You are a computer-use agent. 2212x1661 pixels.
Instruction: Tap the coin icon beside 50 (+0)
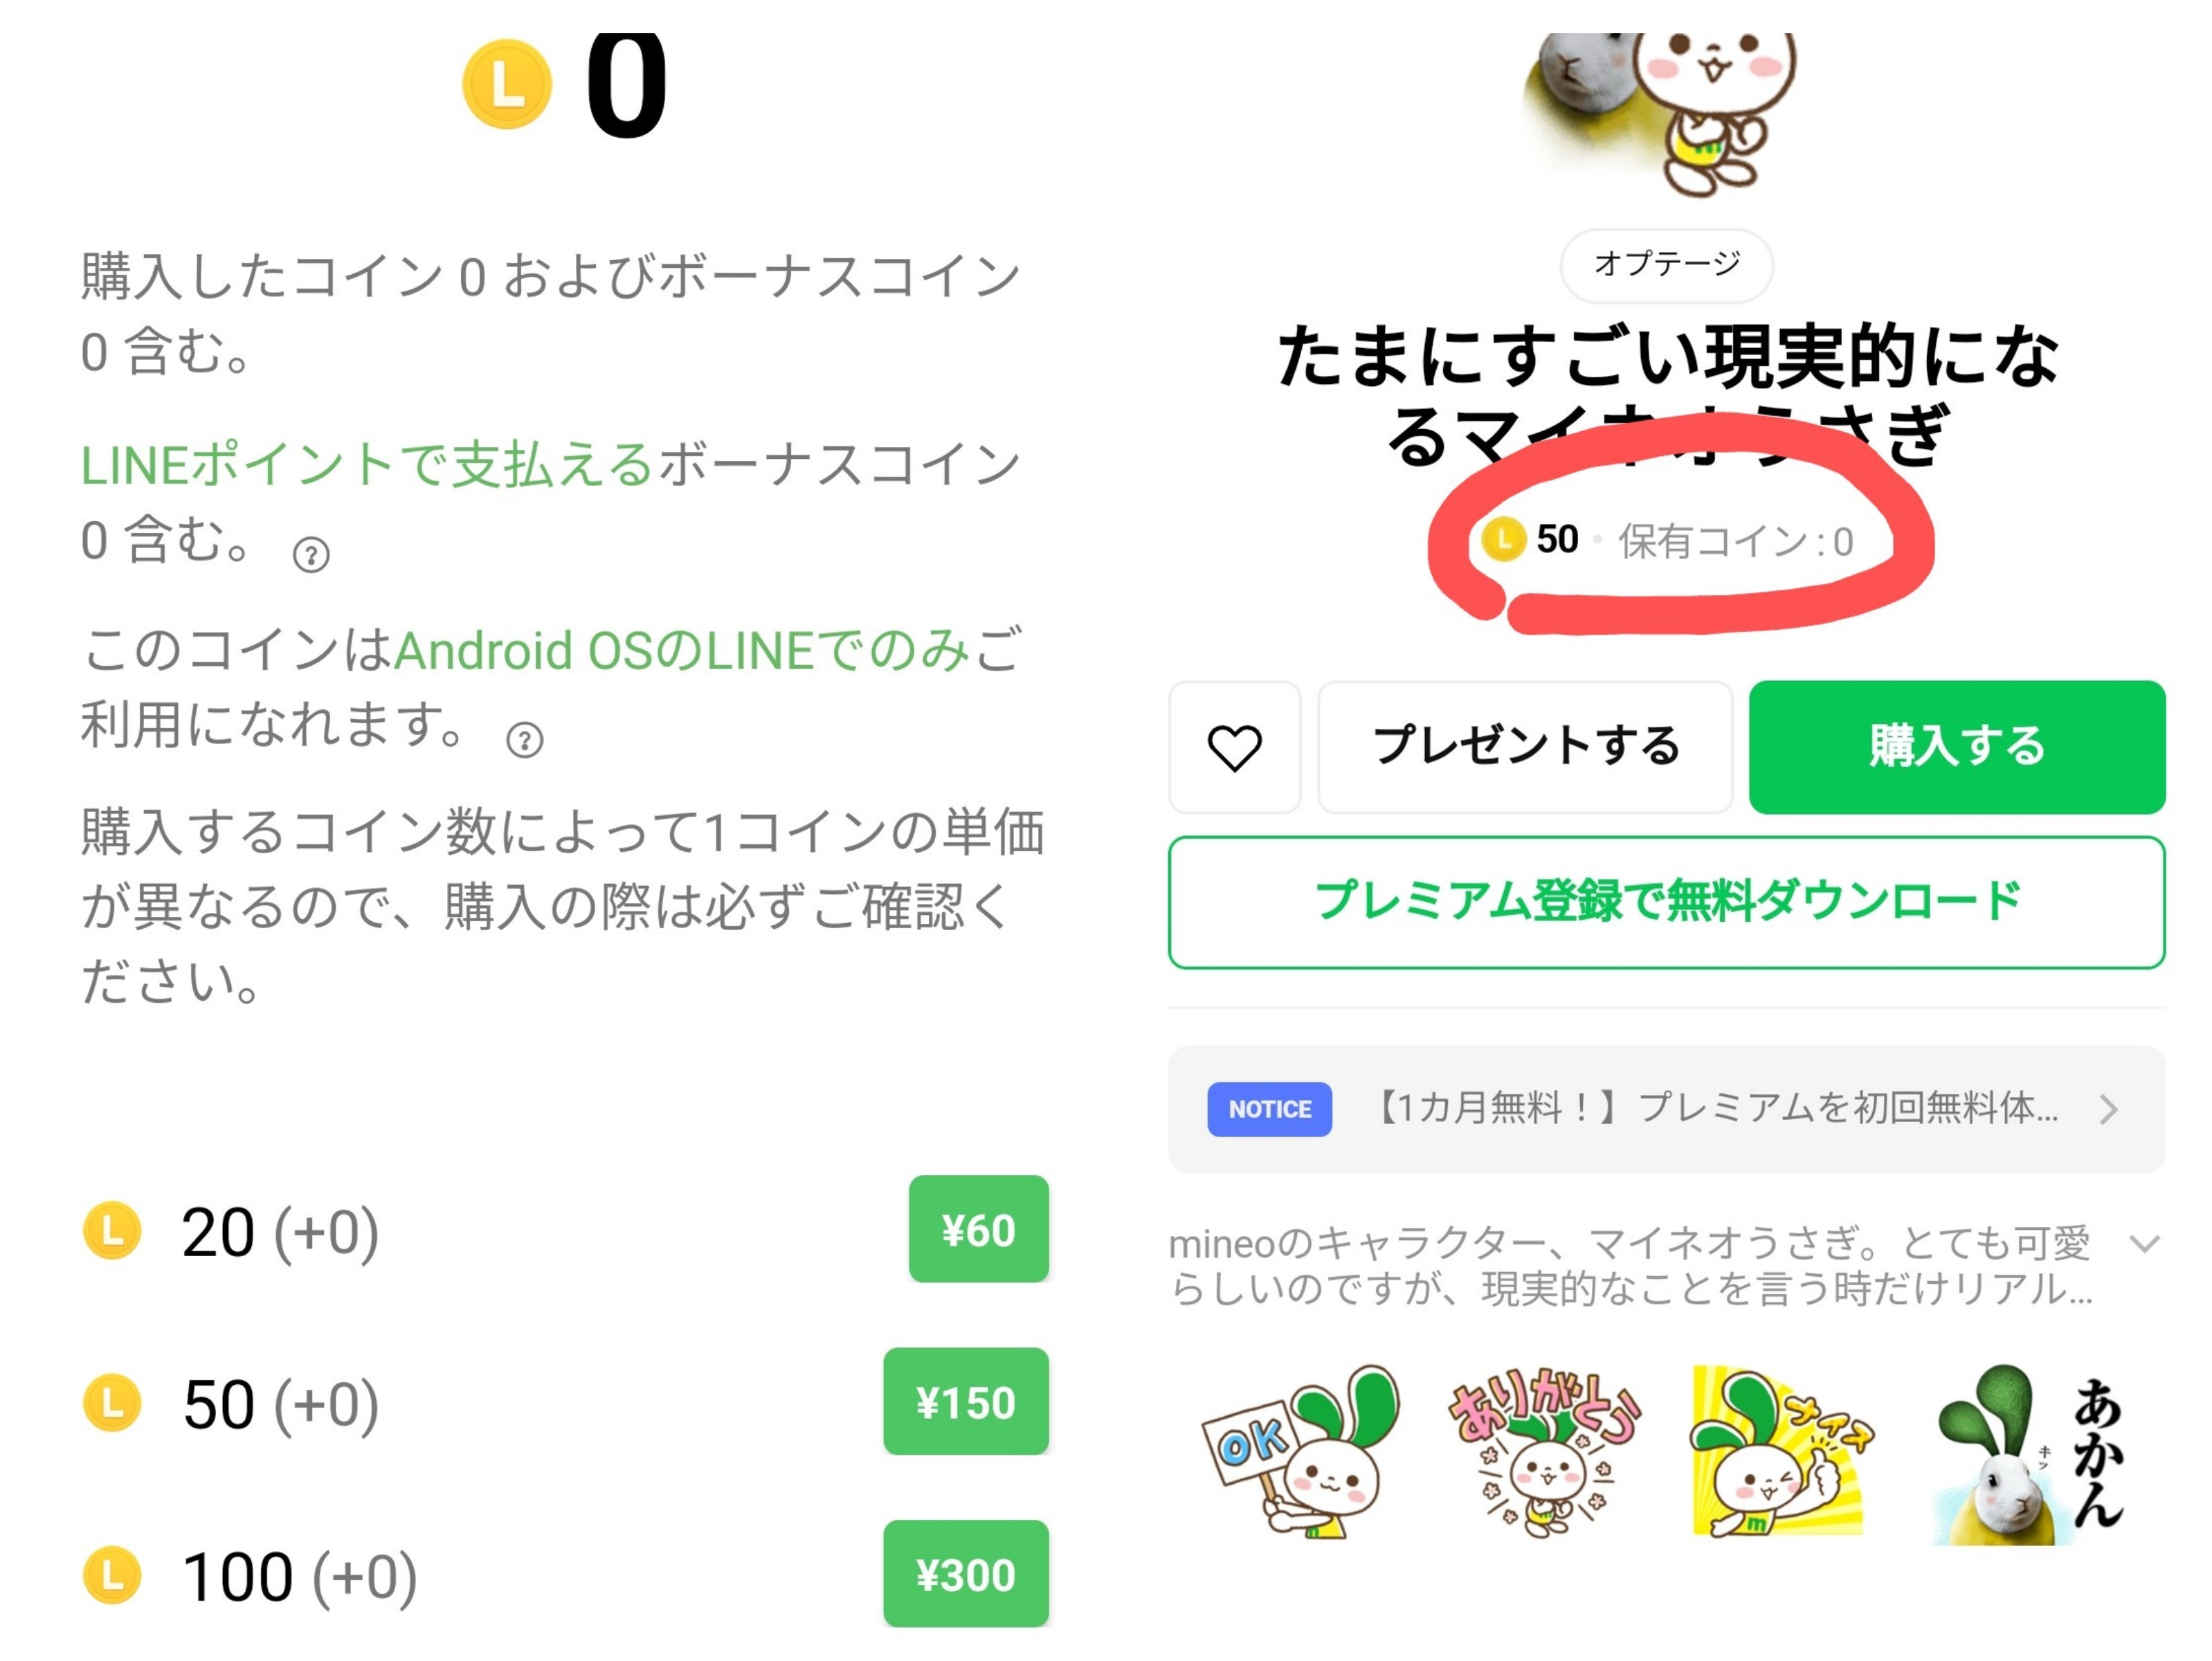pyautogui.click(x=112, y=1403)
